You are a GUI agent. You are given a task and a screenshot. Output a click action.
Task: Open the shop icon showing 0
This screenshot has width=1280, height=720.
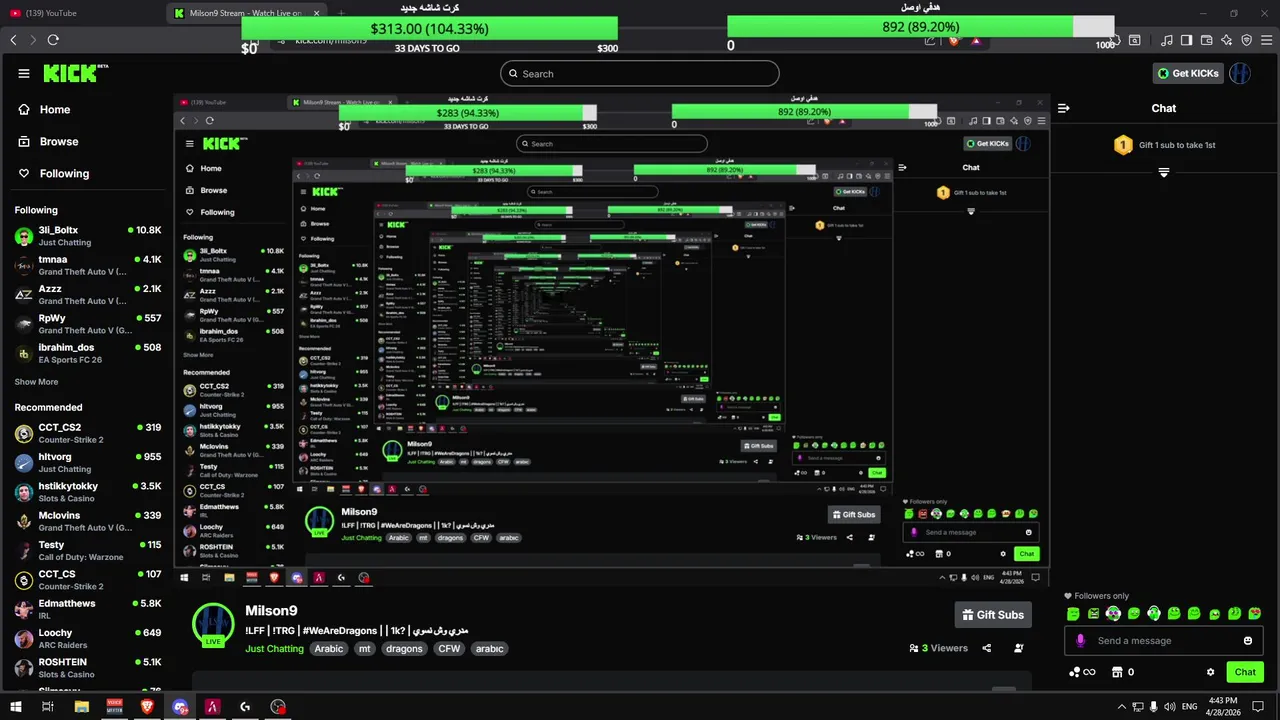click(1123, 672)
